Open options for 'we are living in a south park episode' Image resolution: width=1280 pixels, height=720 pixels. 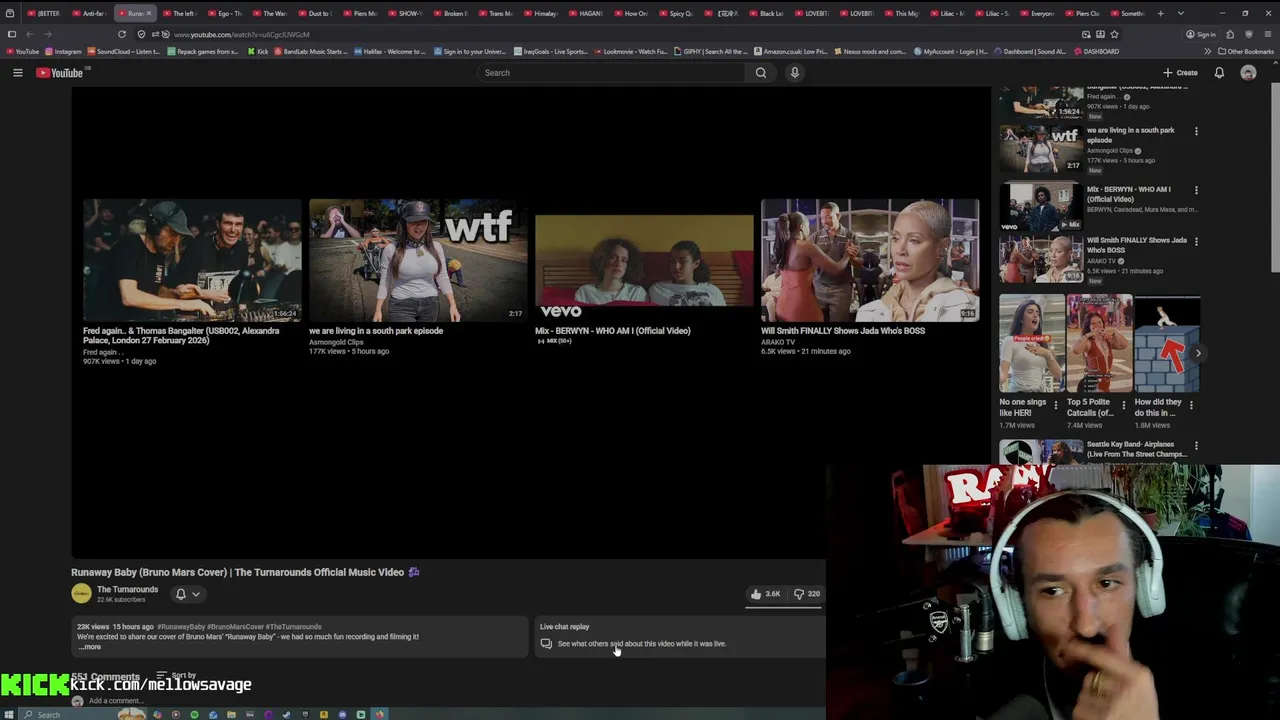coord(1196,131)
